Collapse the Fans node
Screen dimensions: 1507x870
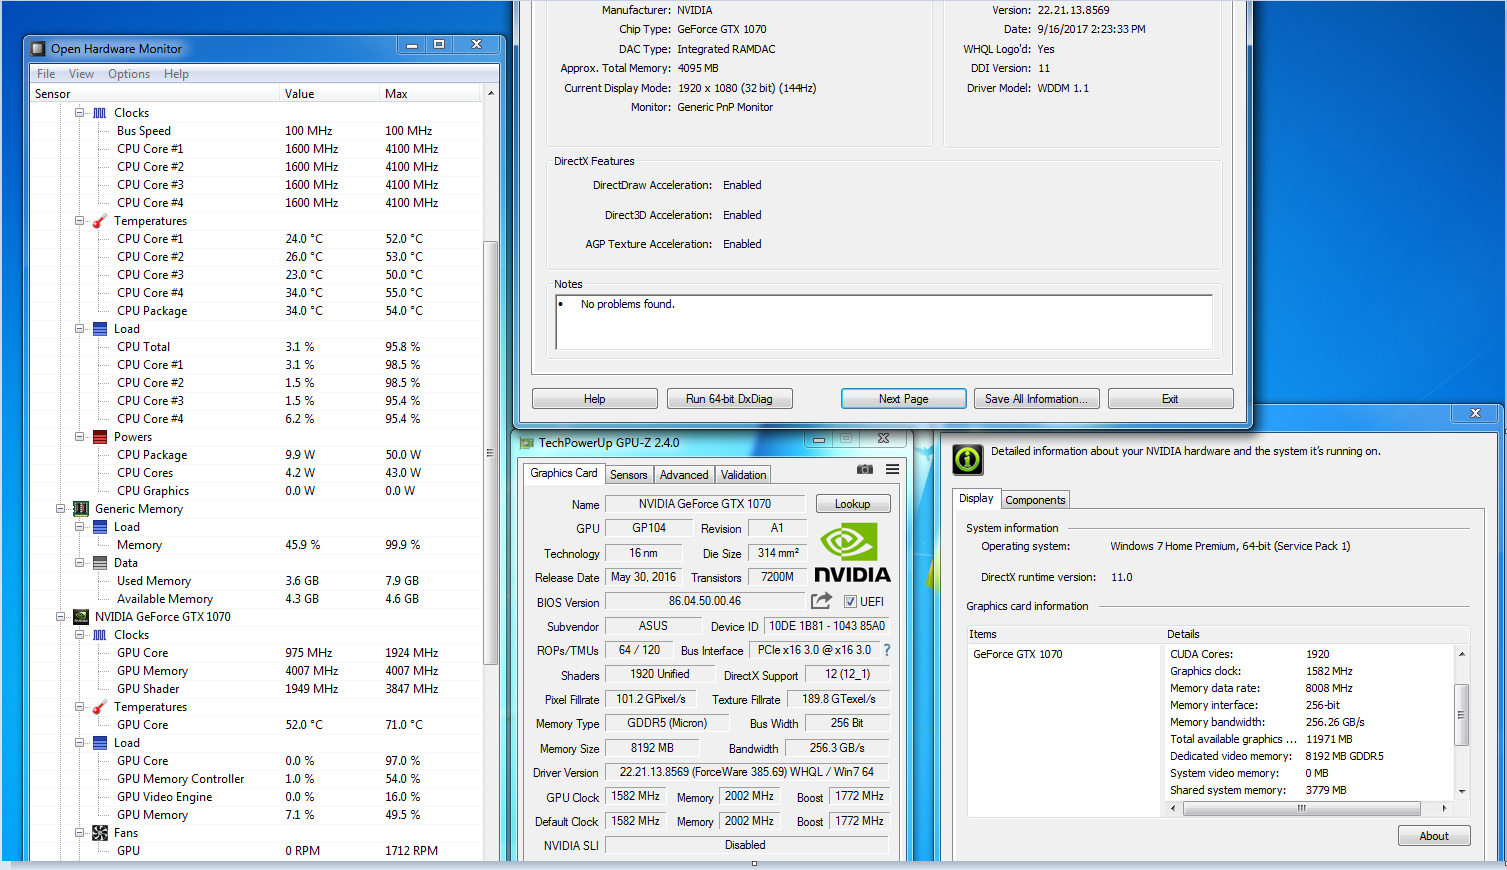point(79,833)
